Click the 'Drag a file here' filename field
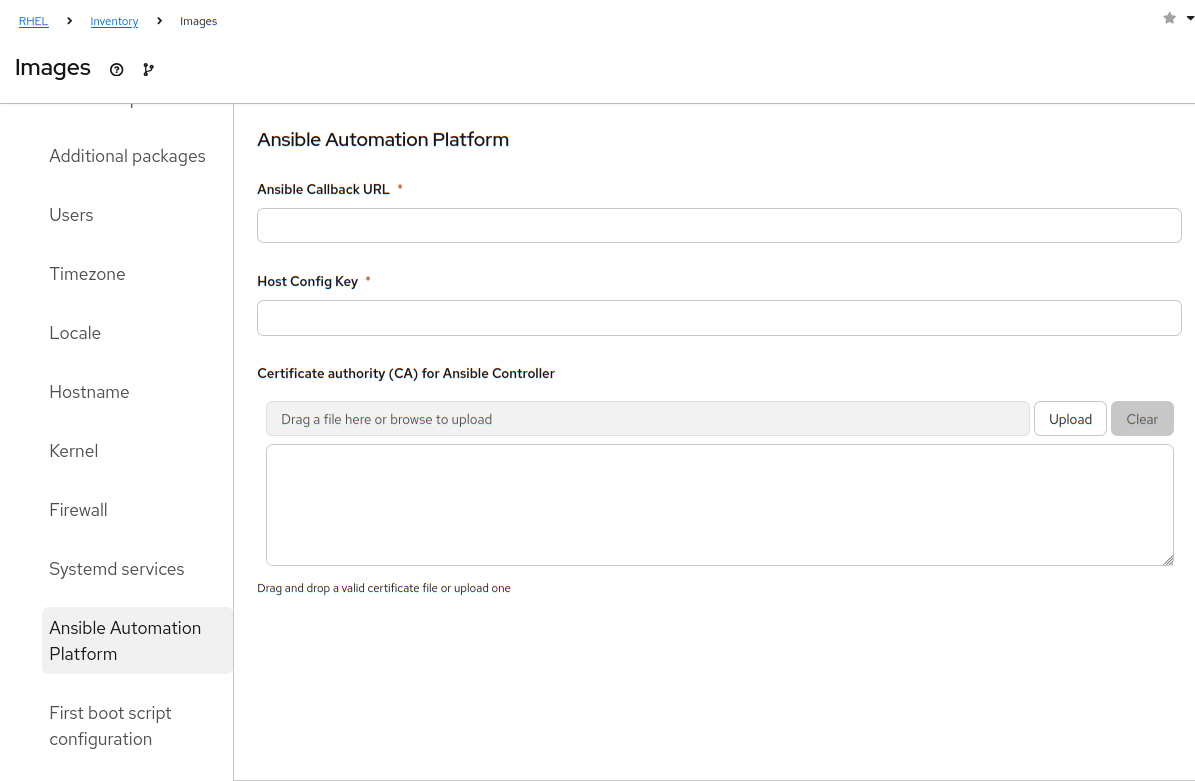The height and width of the screenshot is (781, 1195). pos(647,419)
